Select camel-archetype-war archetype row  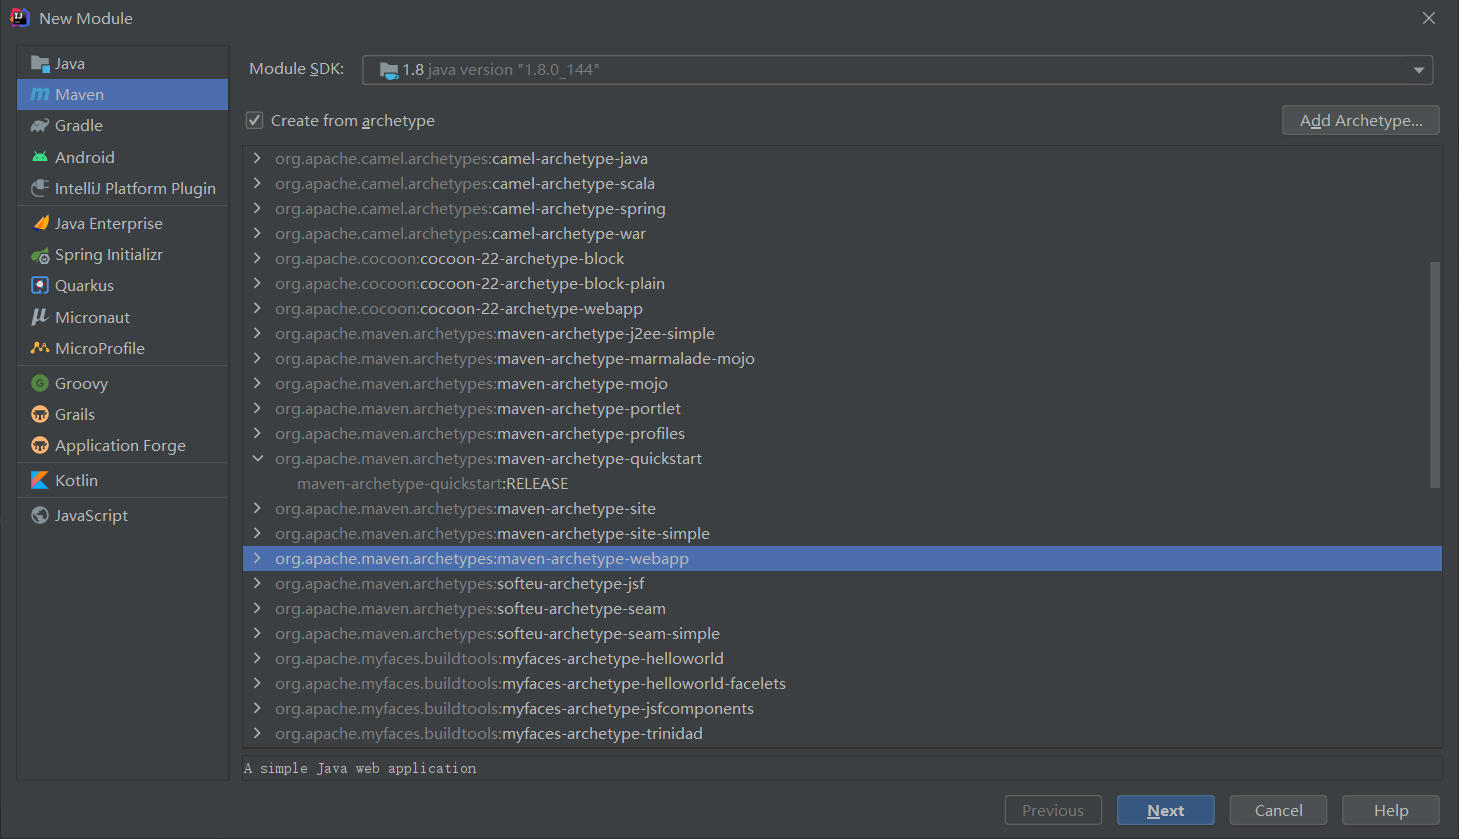842,233
